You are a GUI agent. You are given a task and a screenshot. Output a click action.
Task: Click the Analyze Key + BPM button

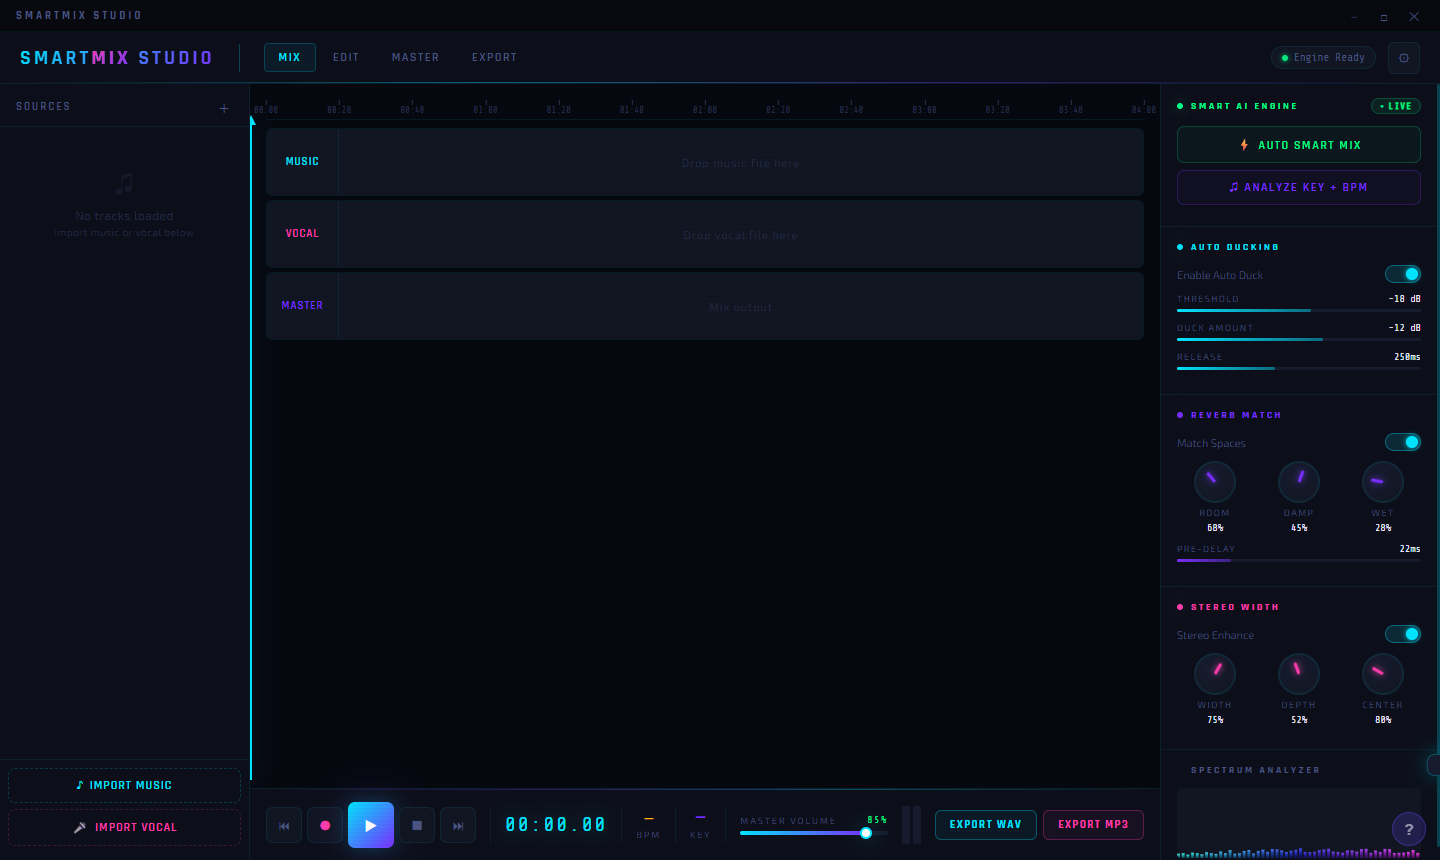point(1299,187)
